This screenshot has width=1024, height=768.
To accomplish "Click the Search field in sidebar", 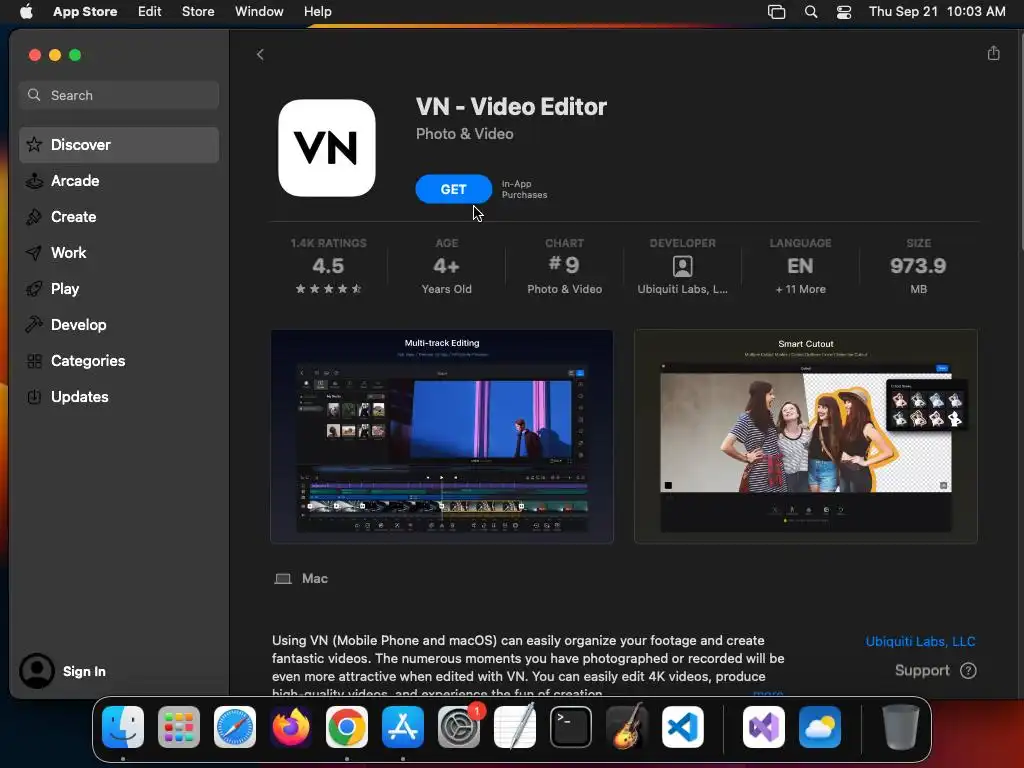I will coord(119,95).
